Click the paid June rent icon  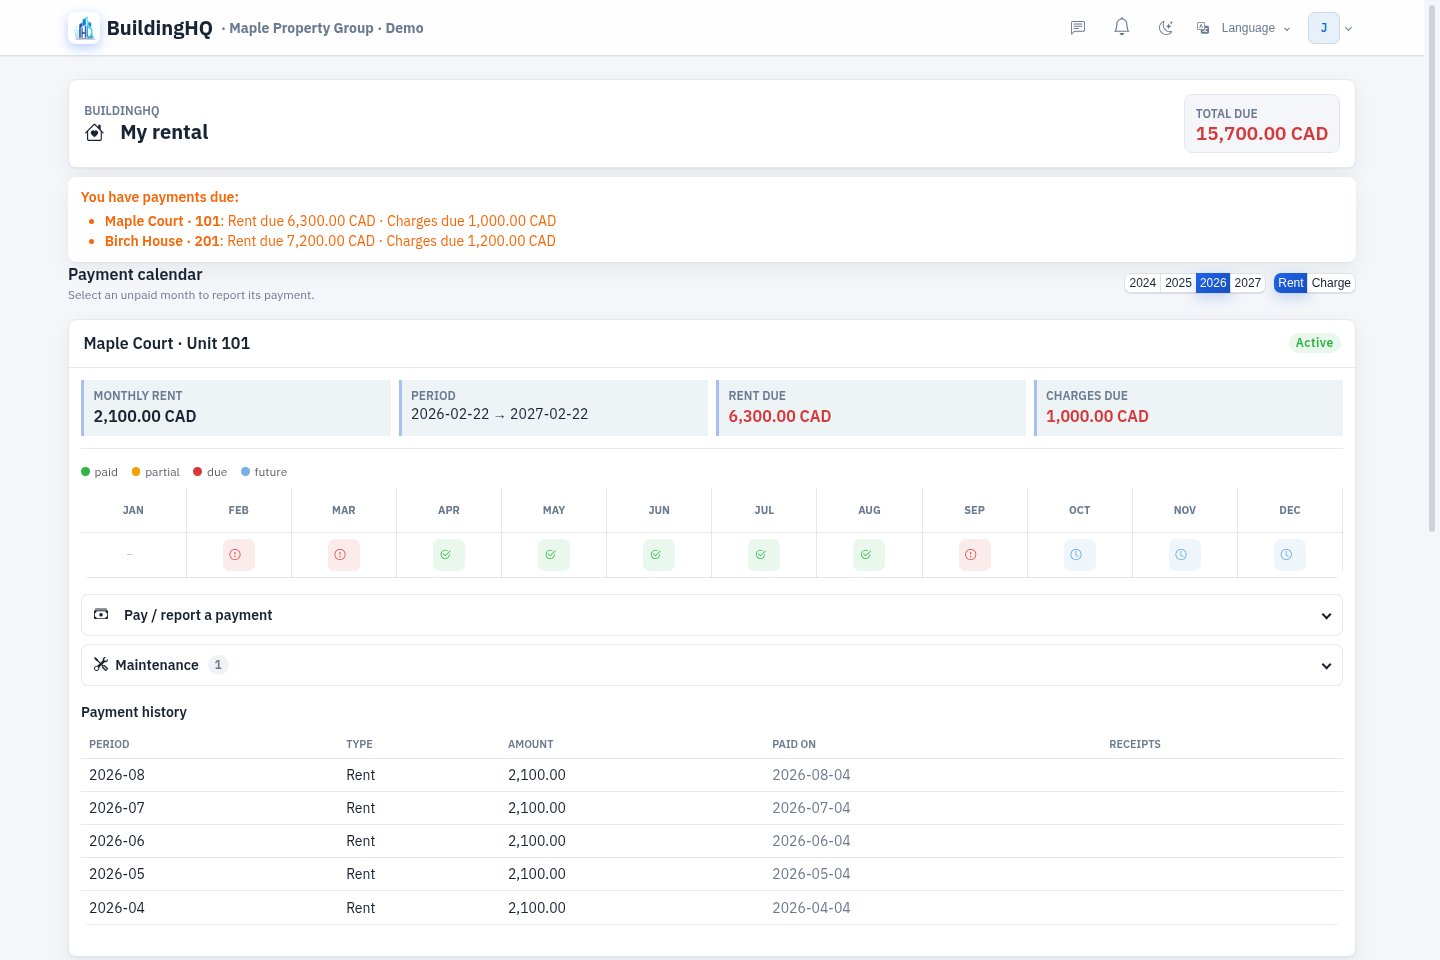click(x=659, y=555)
